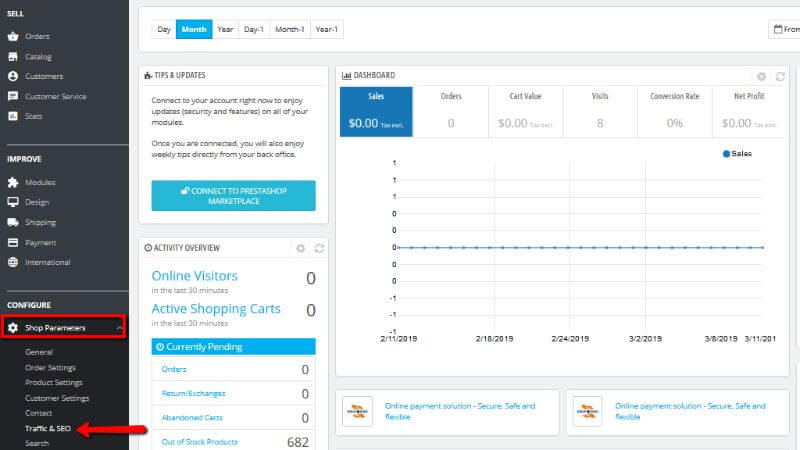Image resolution: width=800 pixels, height=450 pixels.
Task: Click the Design monitor icon
Action: [13, 202]
